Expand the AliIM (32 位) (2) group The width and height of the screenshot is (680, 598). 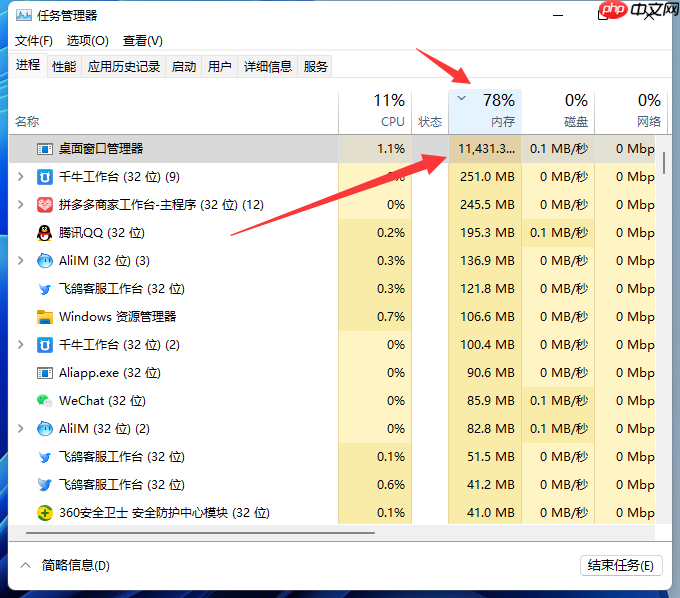tap(20, 428)
